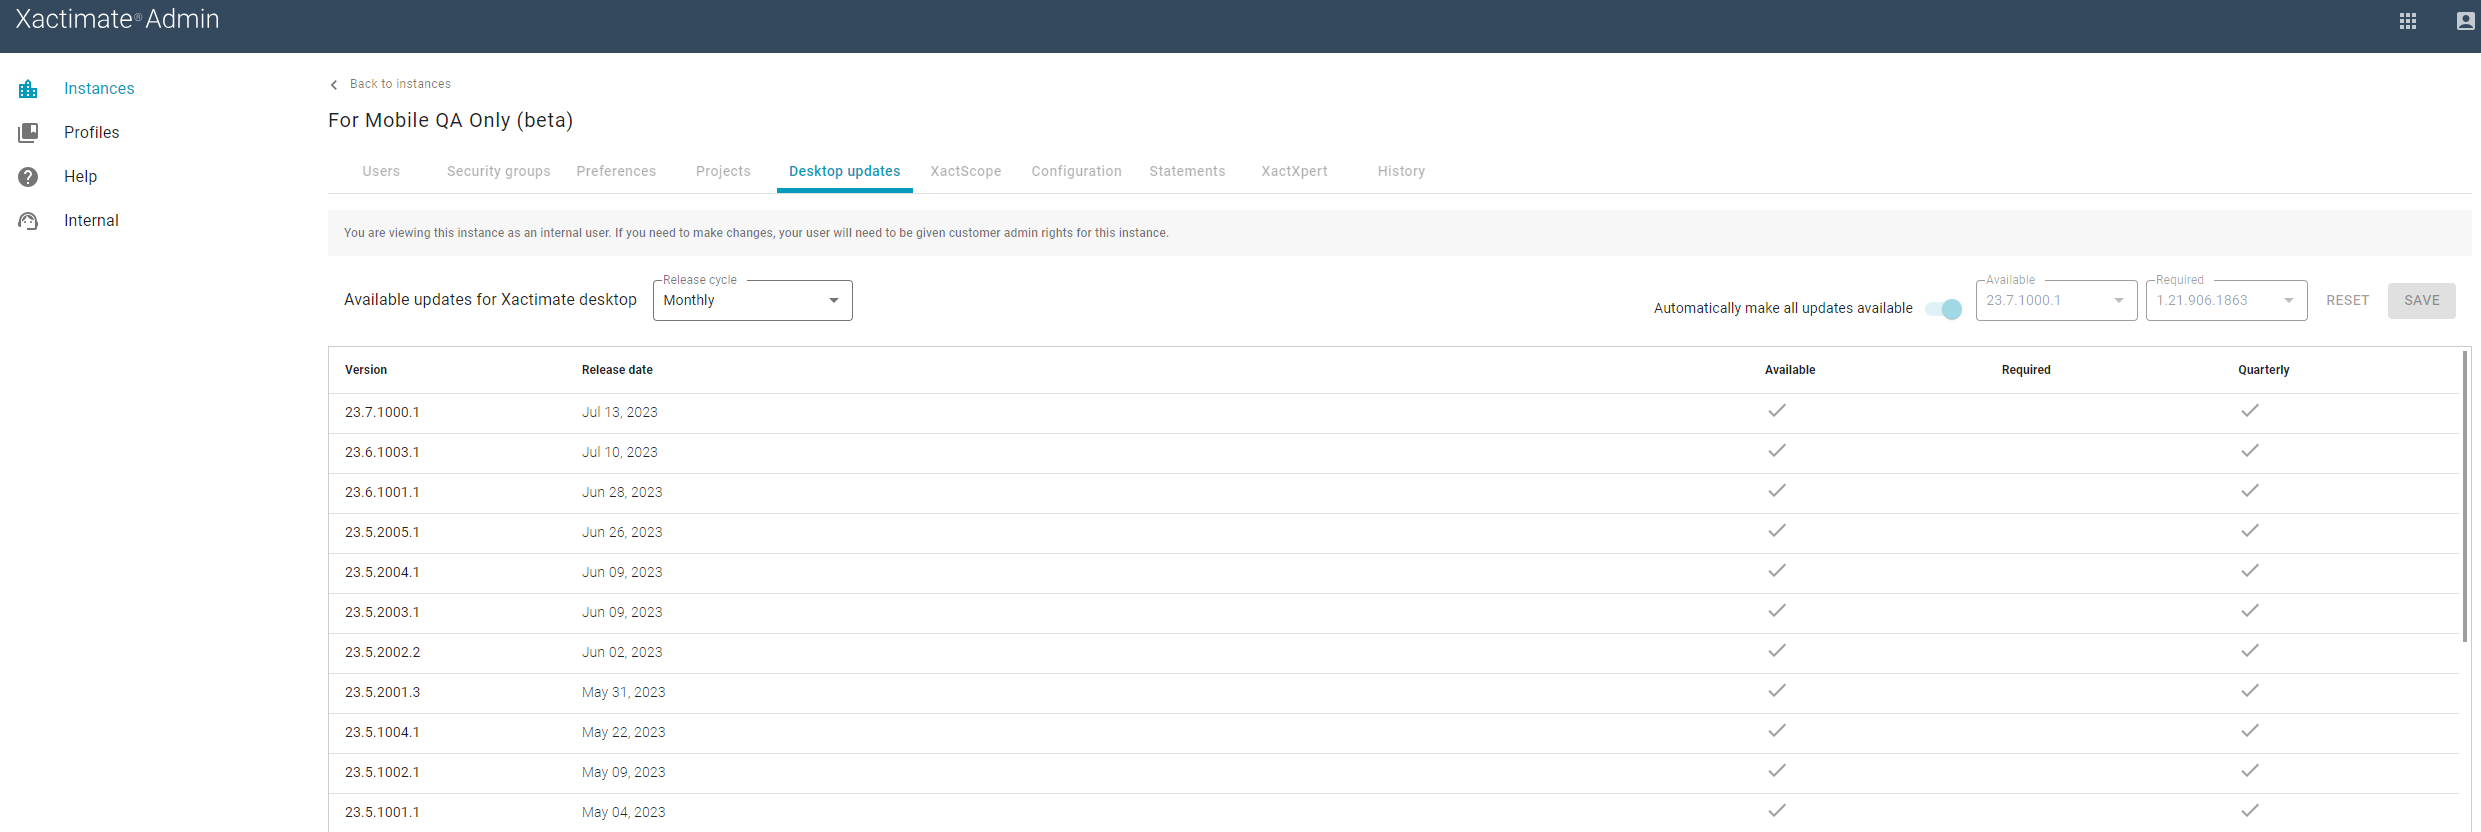Click release date May 31, 2023

624,692
